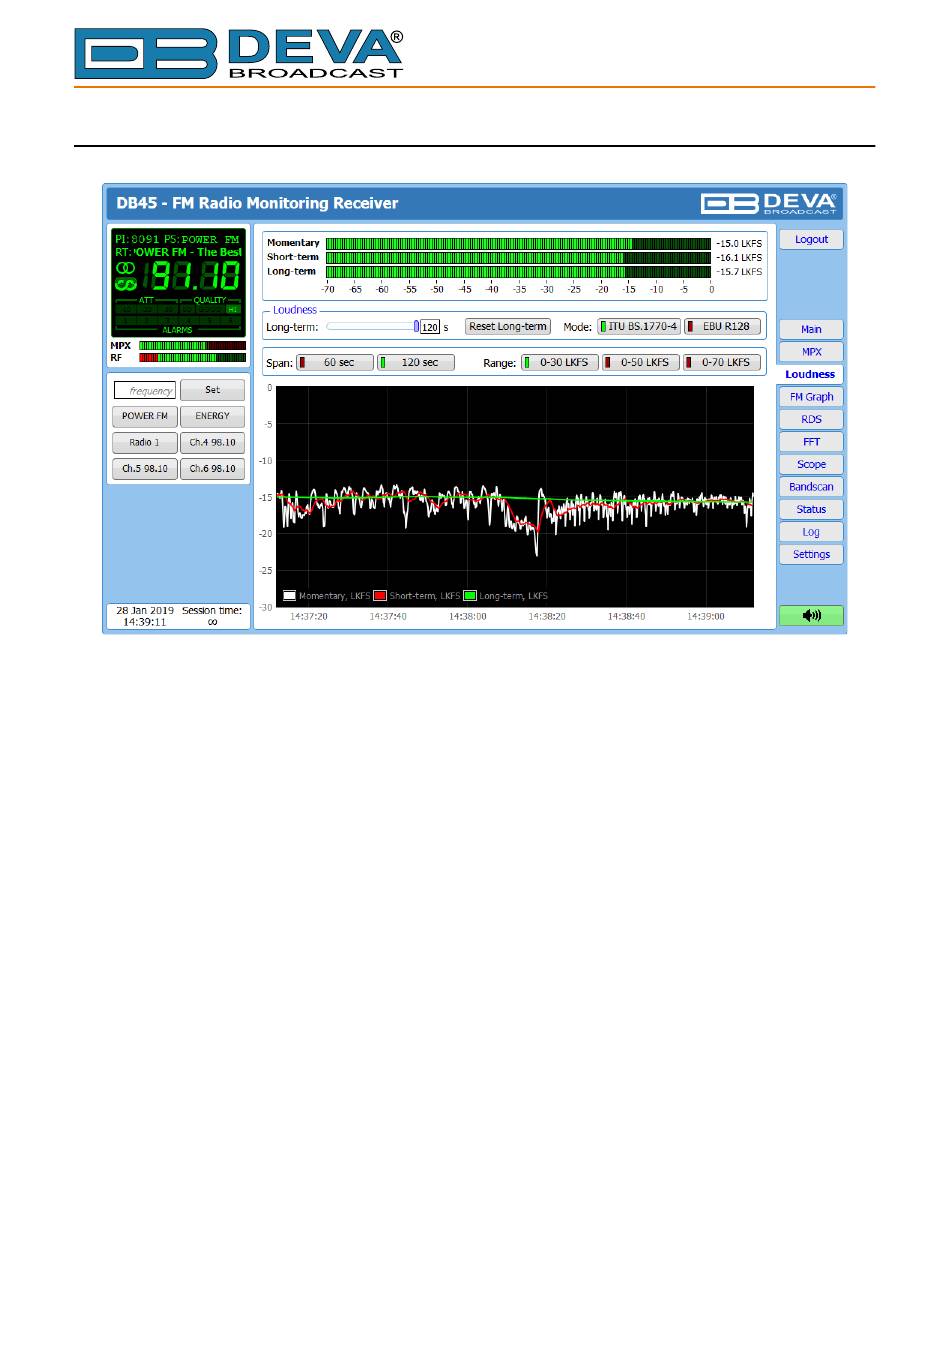This screenshot has height=1360, width=950.
Task: Click the Long-term seconds value box
Action: tap(430, 327)
